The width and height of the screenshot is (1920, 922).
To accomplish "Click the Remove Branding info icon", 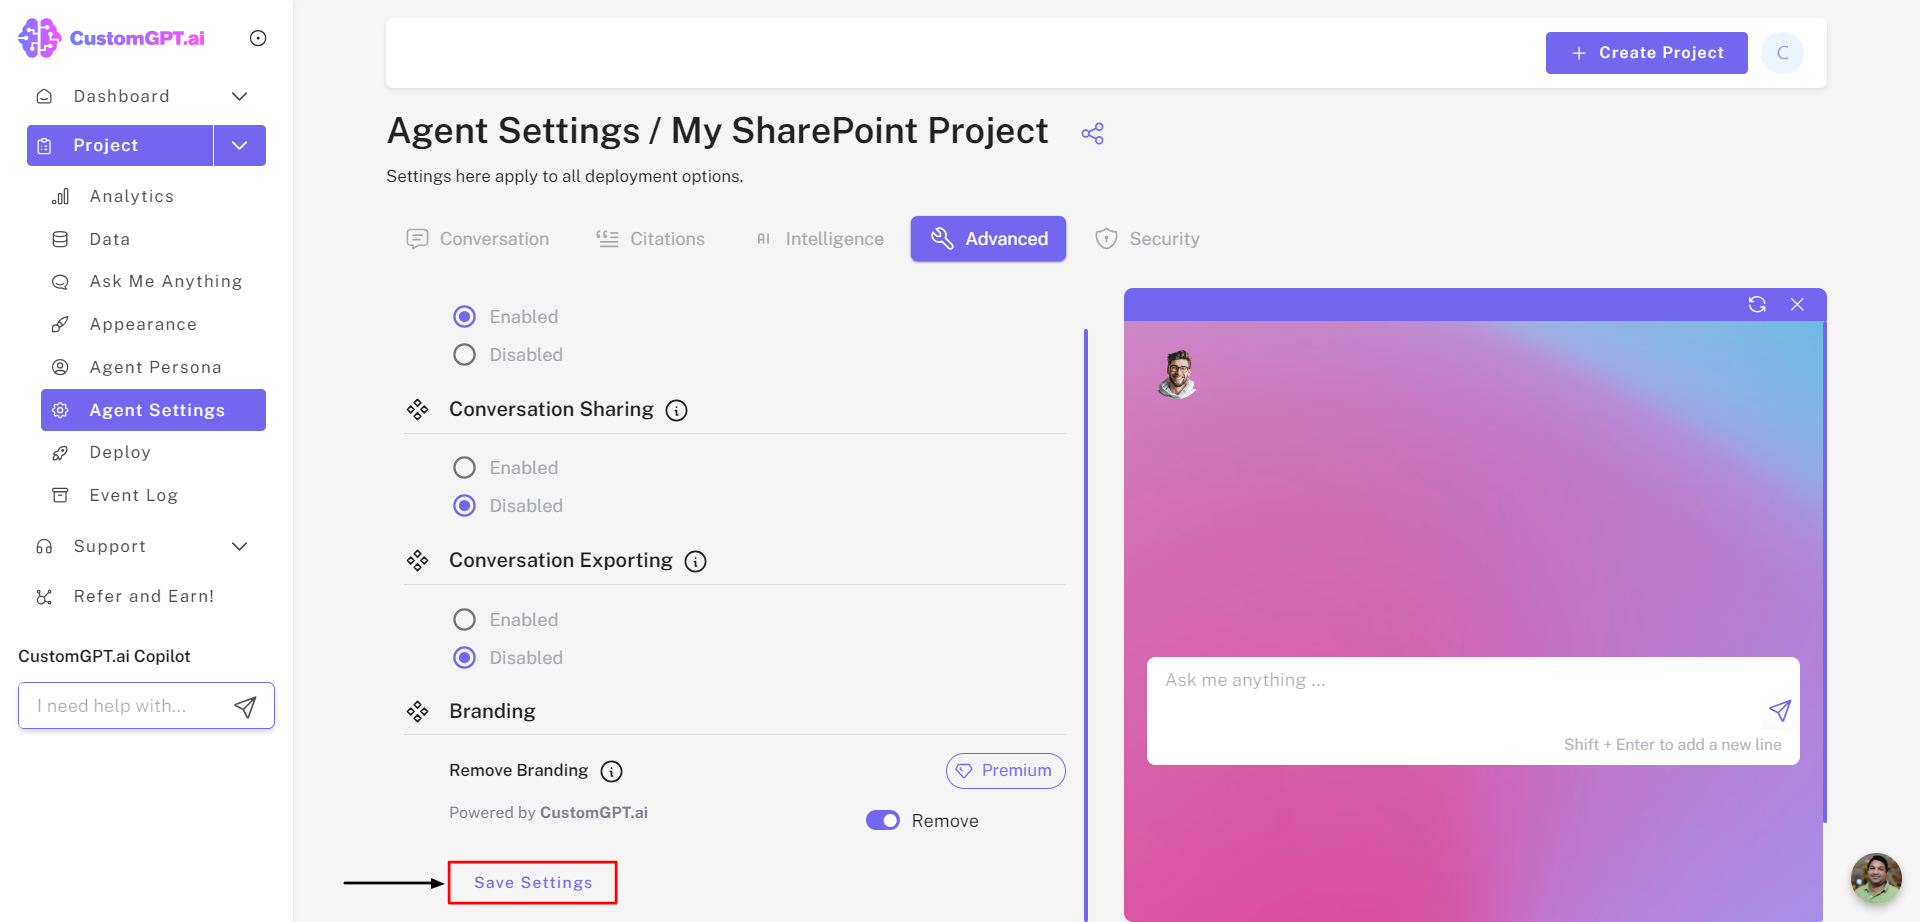I will [611, 771].
